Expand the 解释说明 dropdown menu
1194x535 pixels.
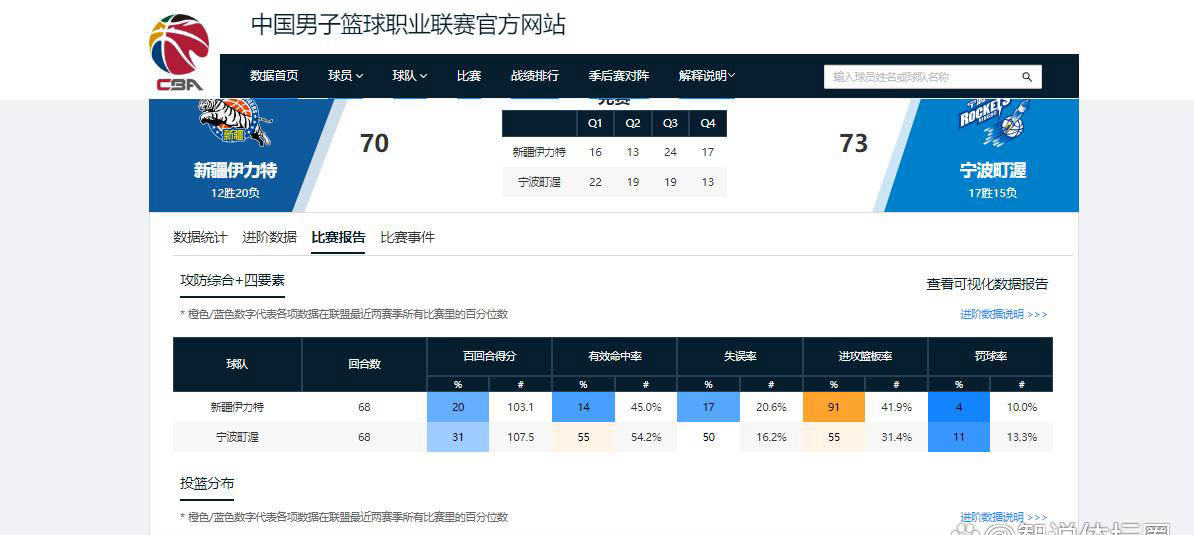point(707,76)
